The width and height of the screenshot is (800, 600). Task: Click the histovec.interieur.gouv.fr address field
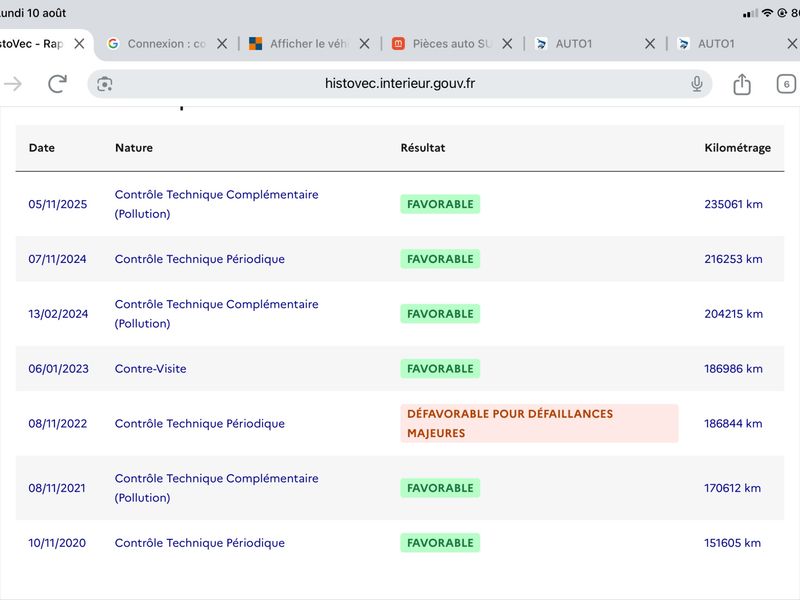coord(399,84)
